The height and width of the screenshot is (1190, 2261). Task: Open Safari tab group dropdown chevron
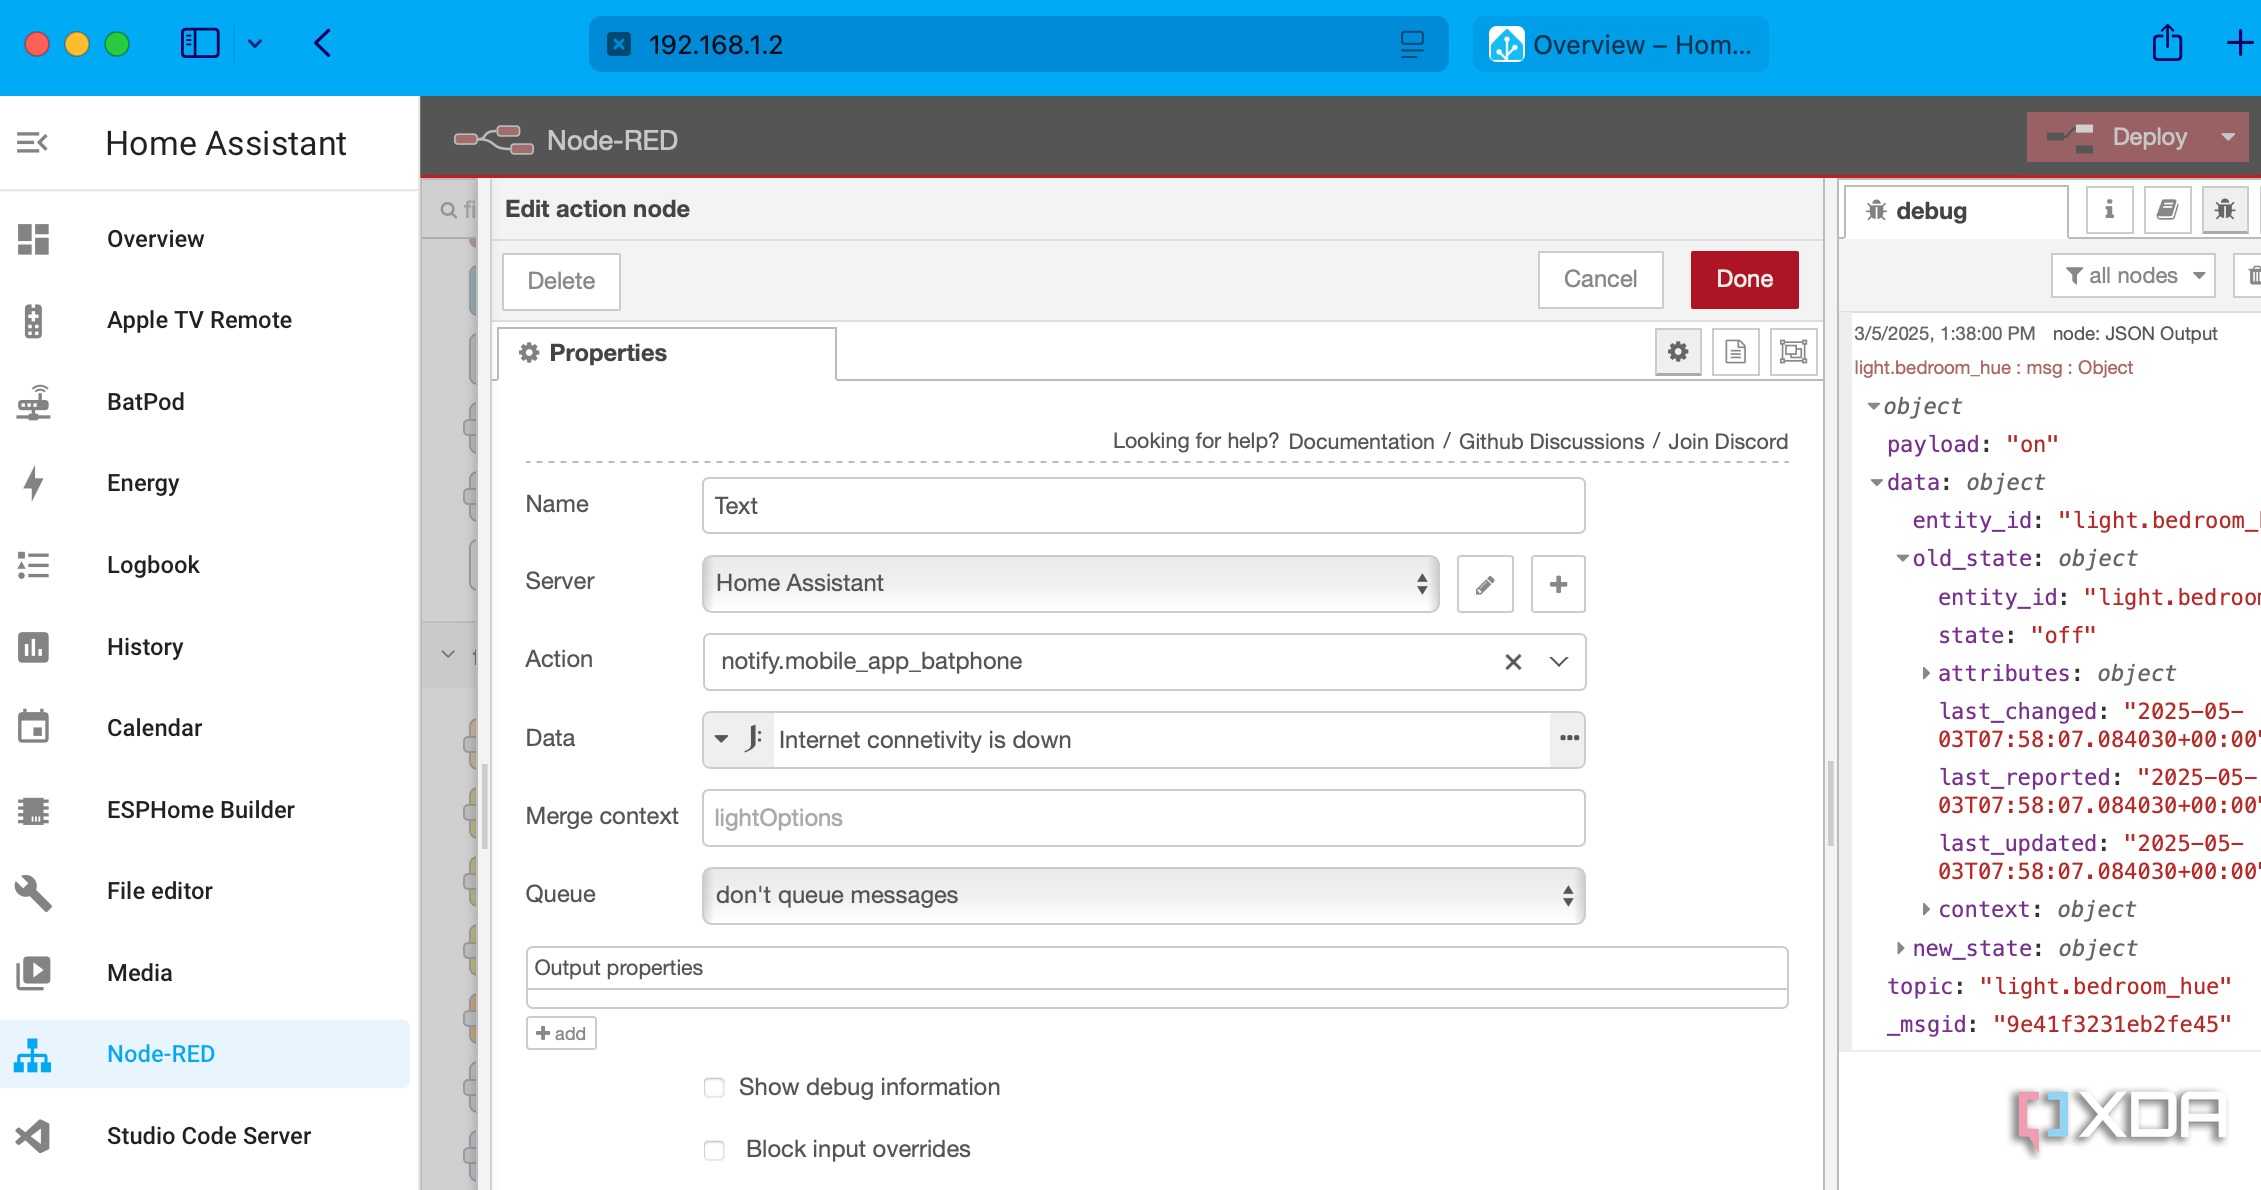click(255, 43)
